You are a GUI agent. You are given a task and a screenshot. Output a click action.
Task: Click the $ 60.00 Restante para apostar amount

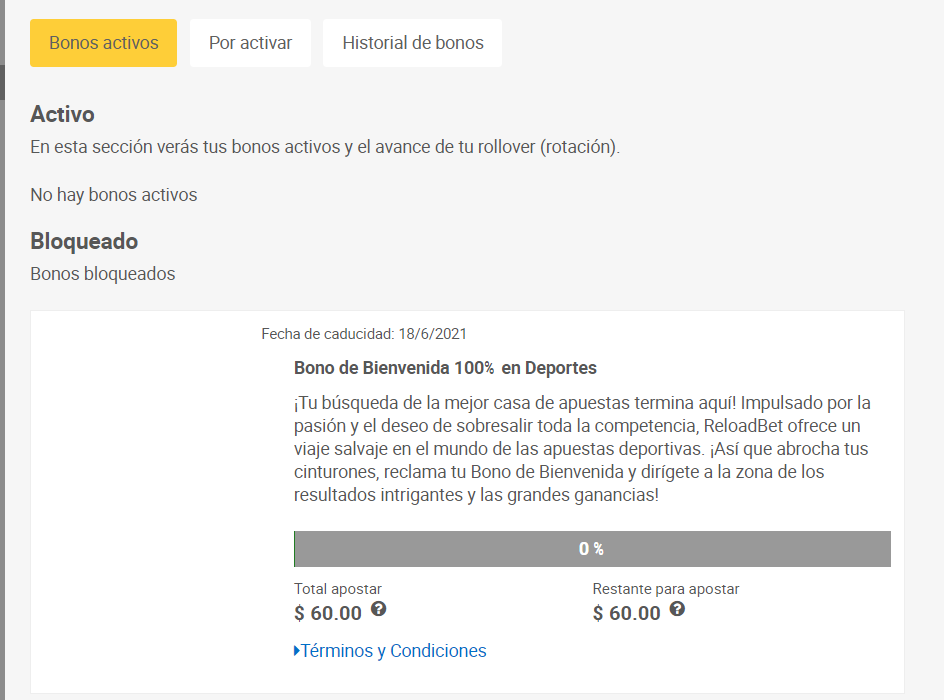click(x=627, y=613)
